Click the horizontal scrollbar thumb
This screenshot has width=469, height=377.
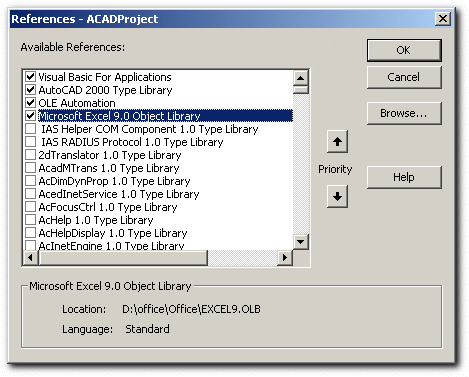tap(123, 258)
